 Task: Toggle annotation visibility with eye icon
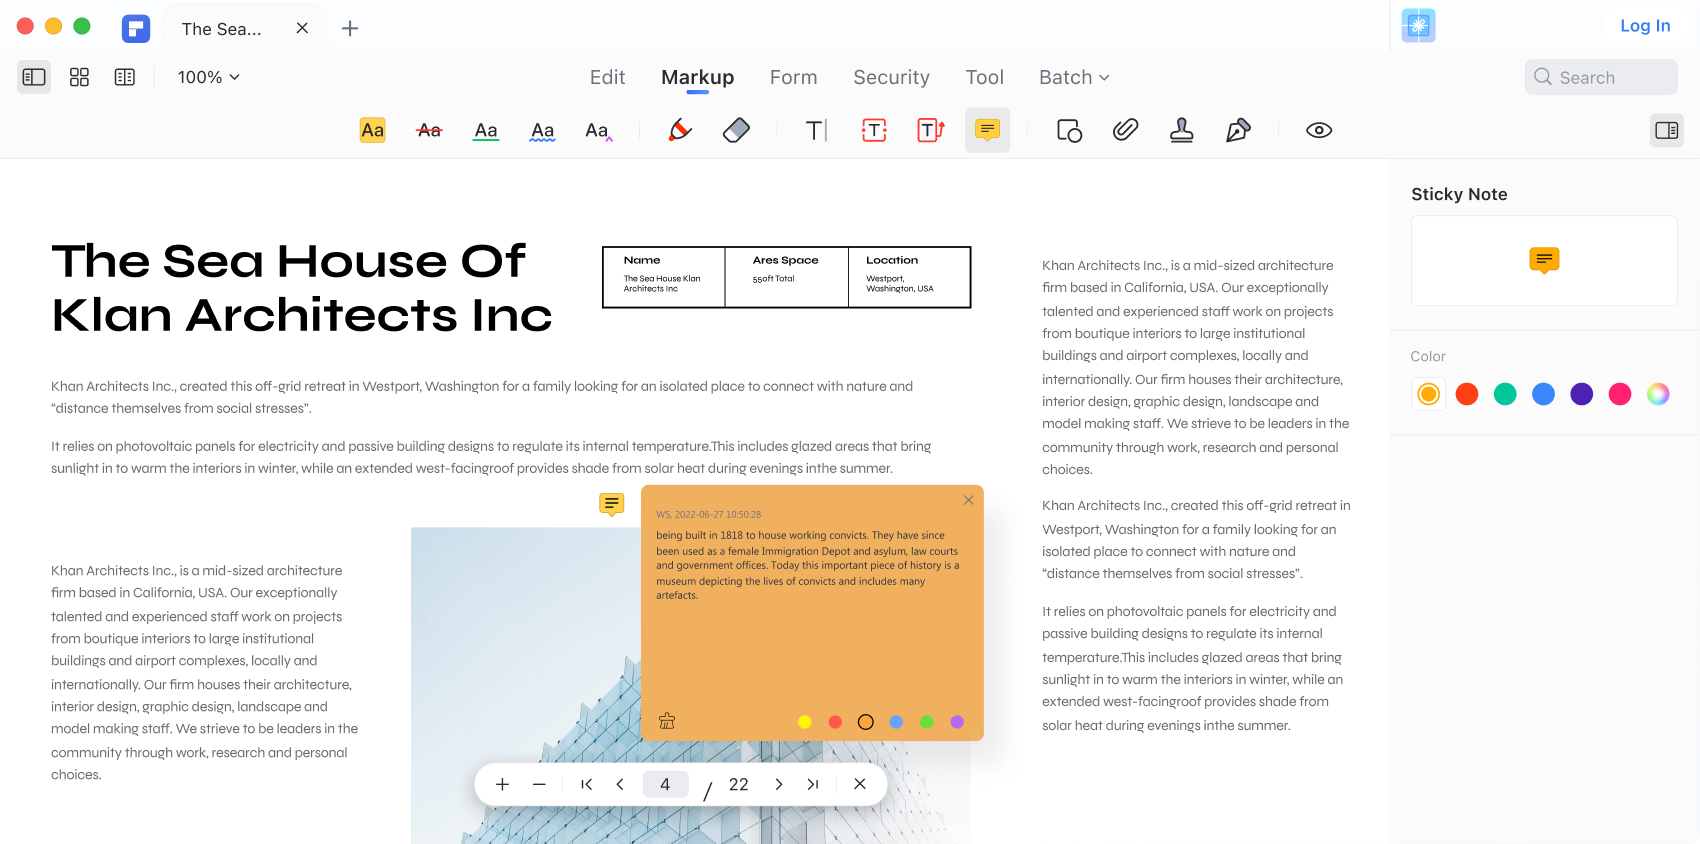[1319, 130]
